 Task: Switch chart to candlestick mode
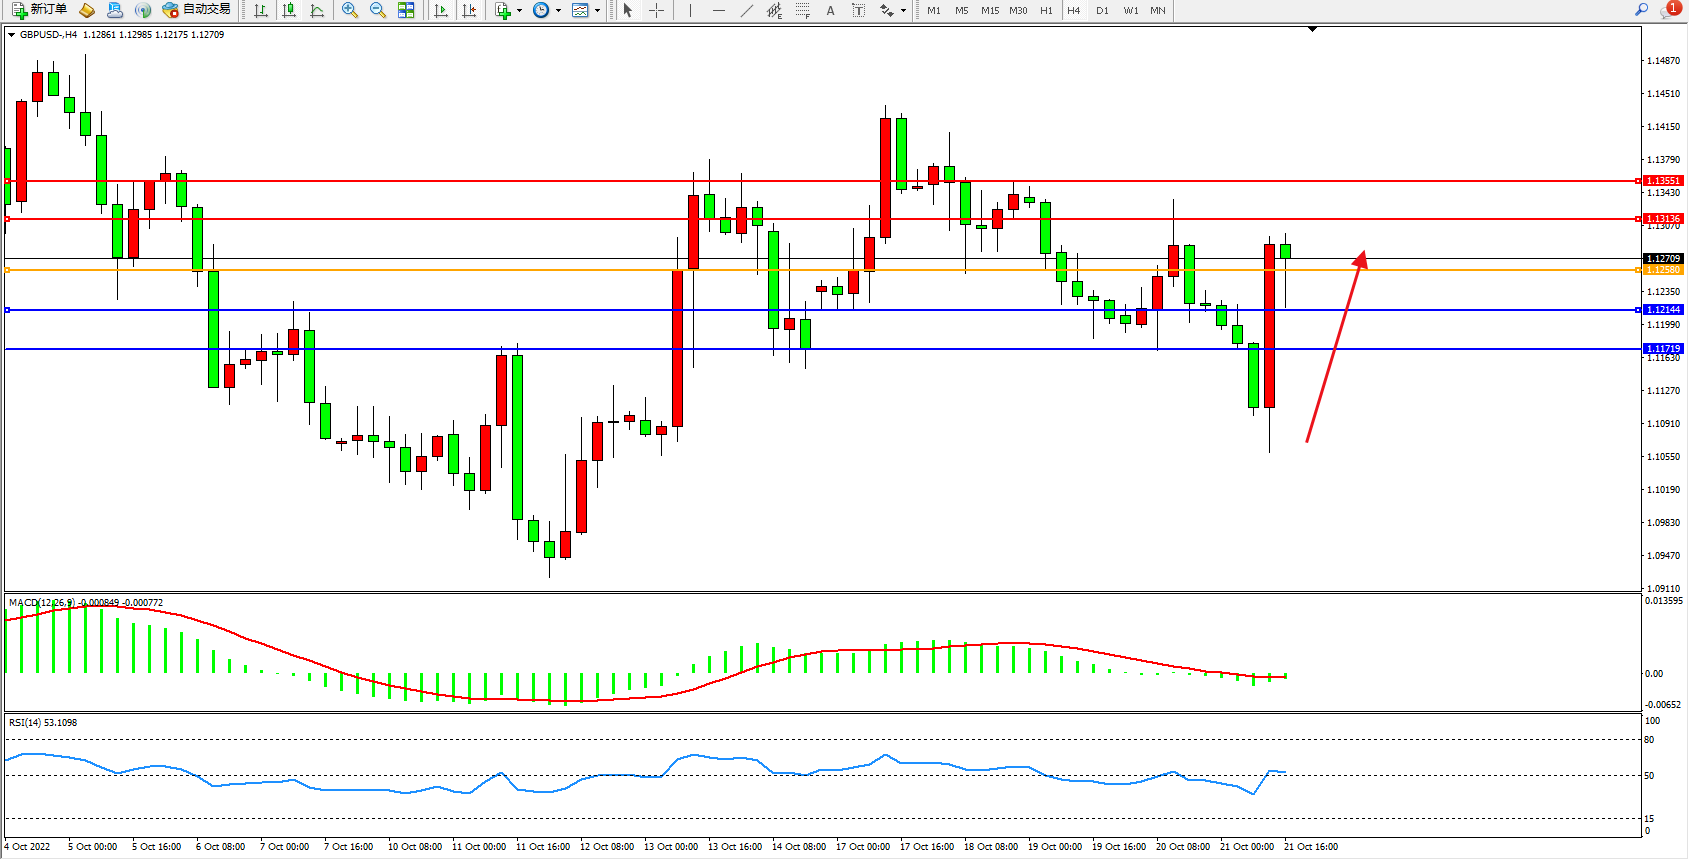click(x=289, y=10)
